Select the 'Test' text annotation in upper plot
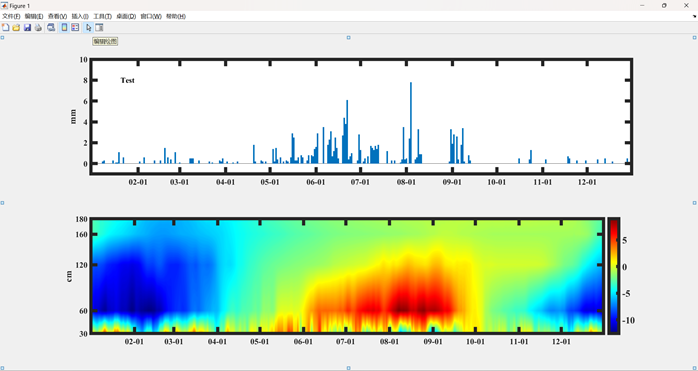The height and width of the screenshot is (371, 698). [127, 81]
